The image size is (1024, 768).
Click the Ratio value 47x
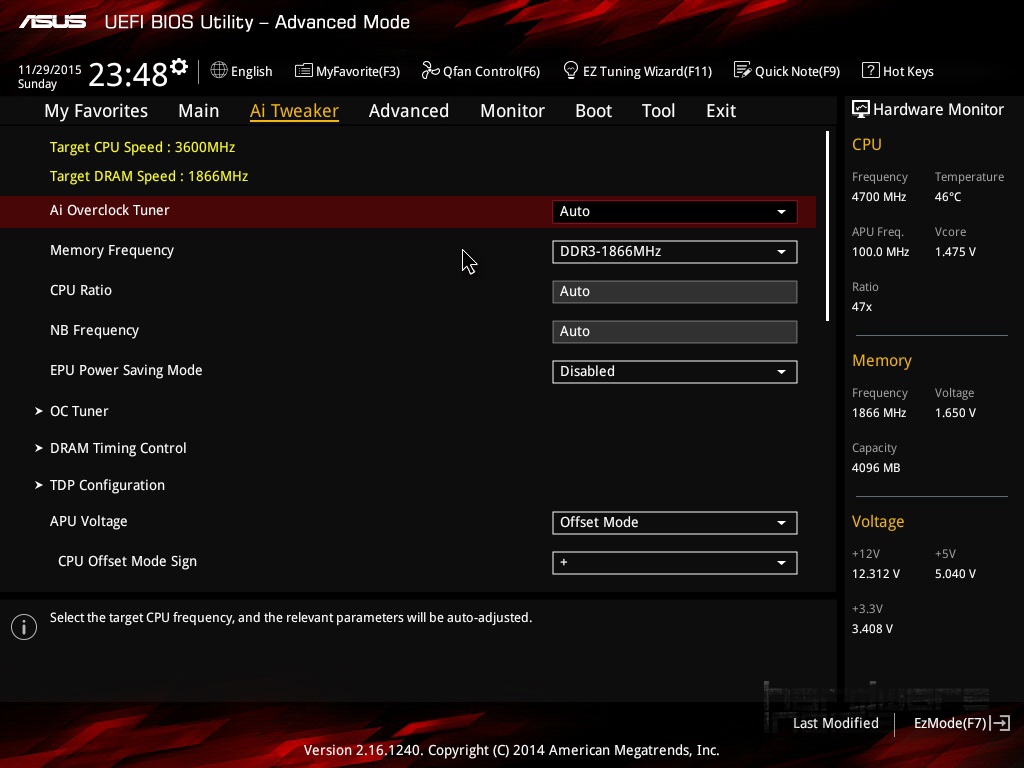[862, 307]
